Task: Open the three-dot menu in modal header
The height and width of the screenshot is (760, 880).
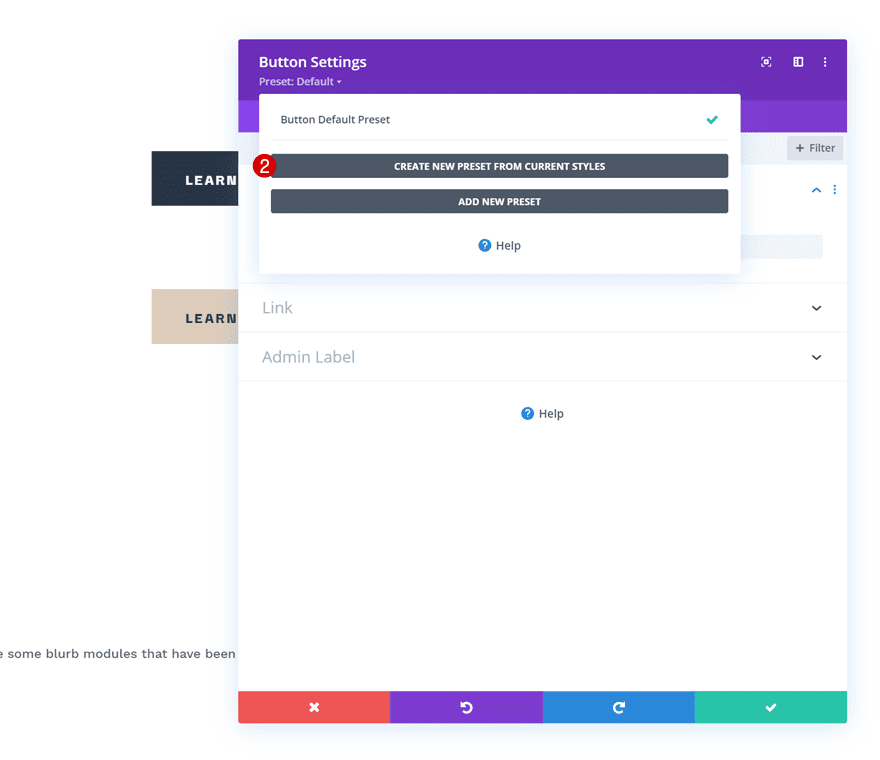Action: [825, 62]
